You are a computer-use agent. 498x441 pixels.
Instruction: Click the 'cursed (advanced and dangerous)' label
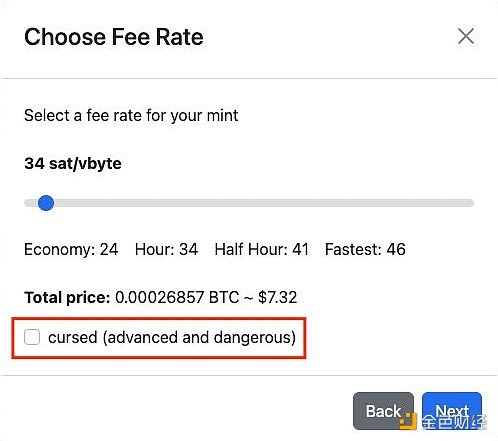click(172, 337)
